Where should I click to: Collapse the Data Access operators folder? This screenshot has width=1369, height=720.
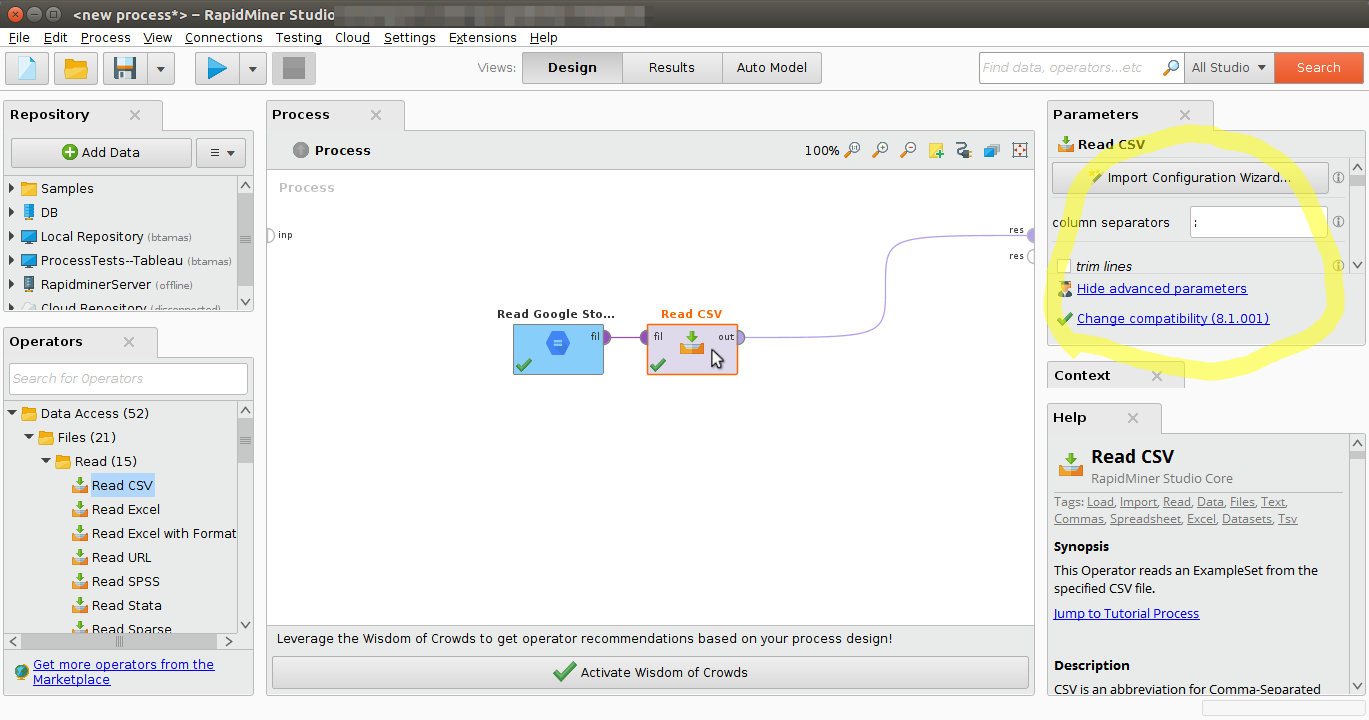coord(13,413)
